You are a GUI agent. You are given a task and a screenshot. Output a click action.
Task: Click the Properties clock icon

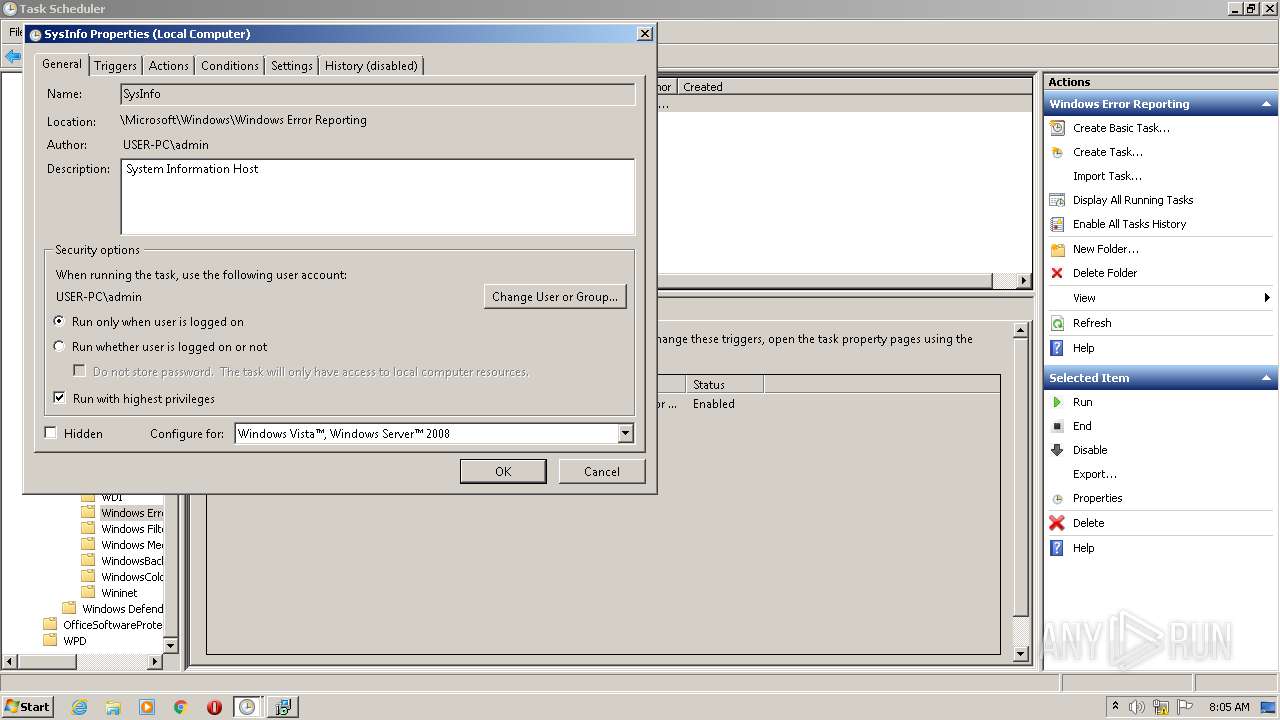click(1057, 498)
